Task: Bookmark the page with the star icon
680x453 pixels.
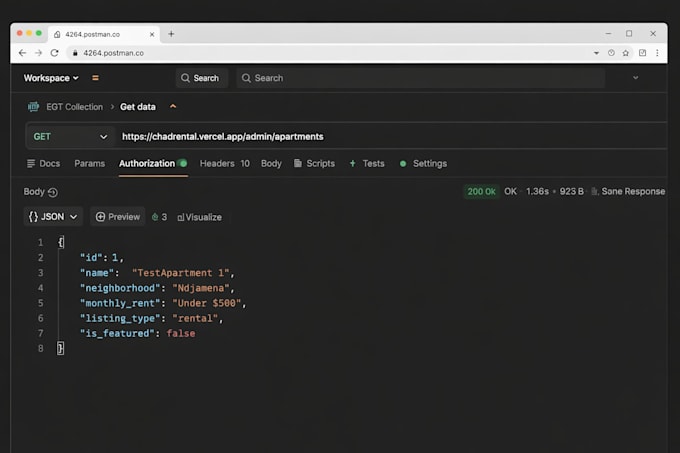Action: [x=626, y=53]
